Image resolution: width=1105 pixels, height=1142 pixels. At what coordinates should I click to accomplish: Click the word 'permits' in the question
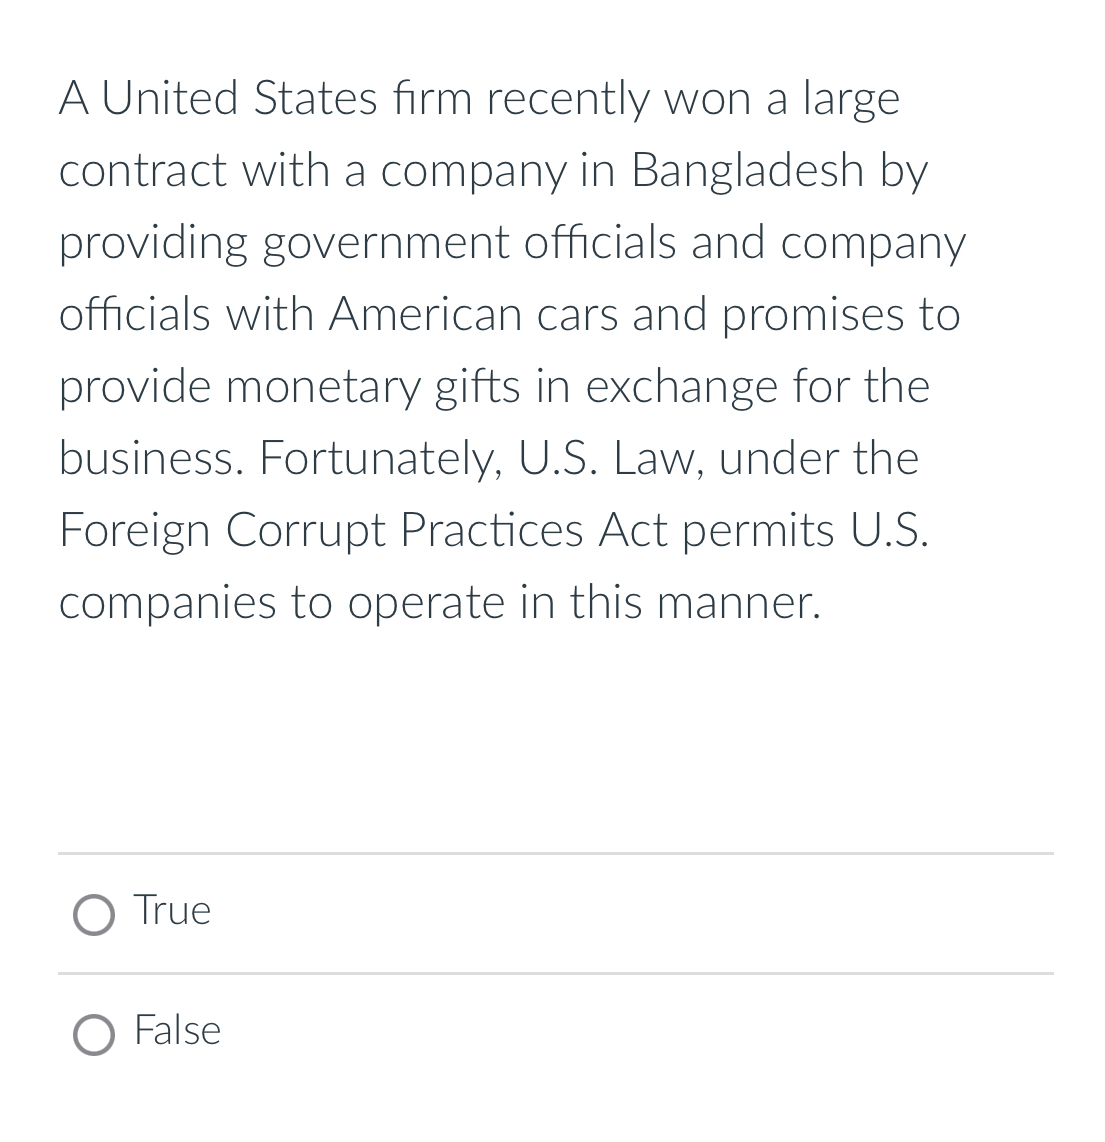tap(759, 529)
